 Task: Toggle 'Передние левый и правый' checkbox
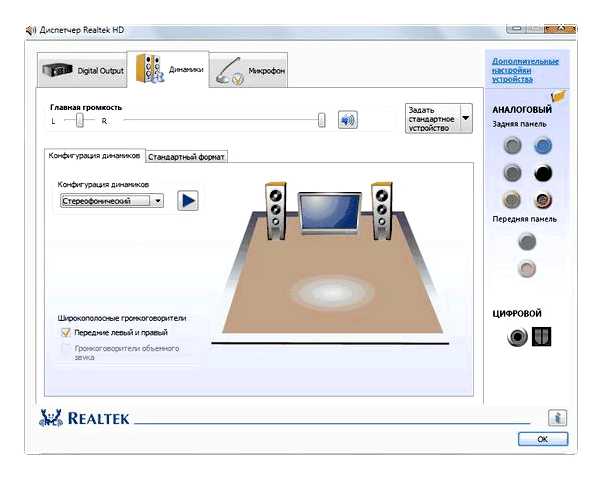66,332
